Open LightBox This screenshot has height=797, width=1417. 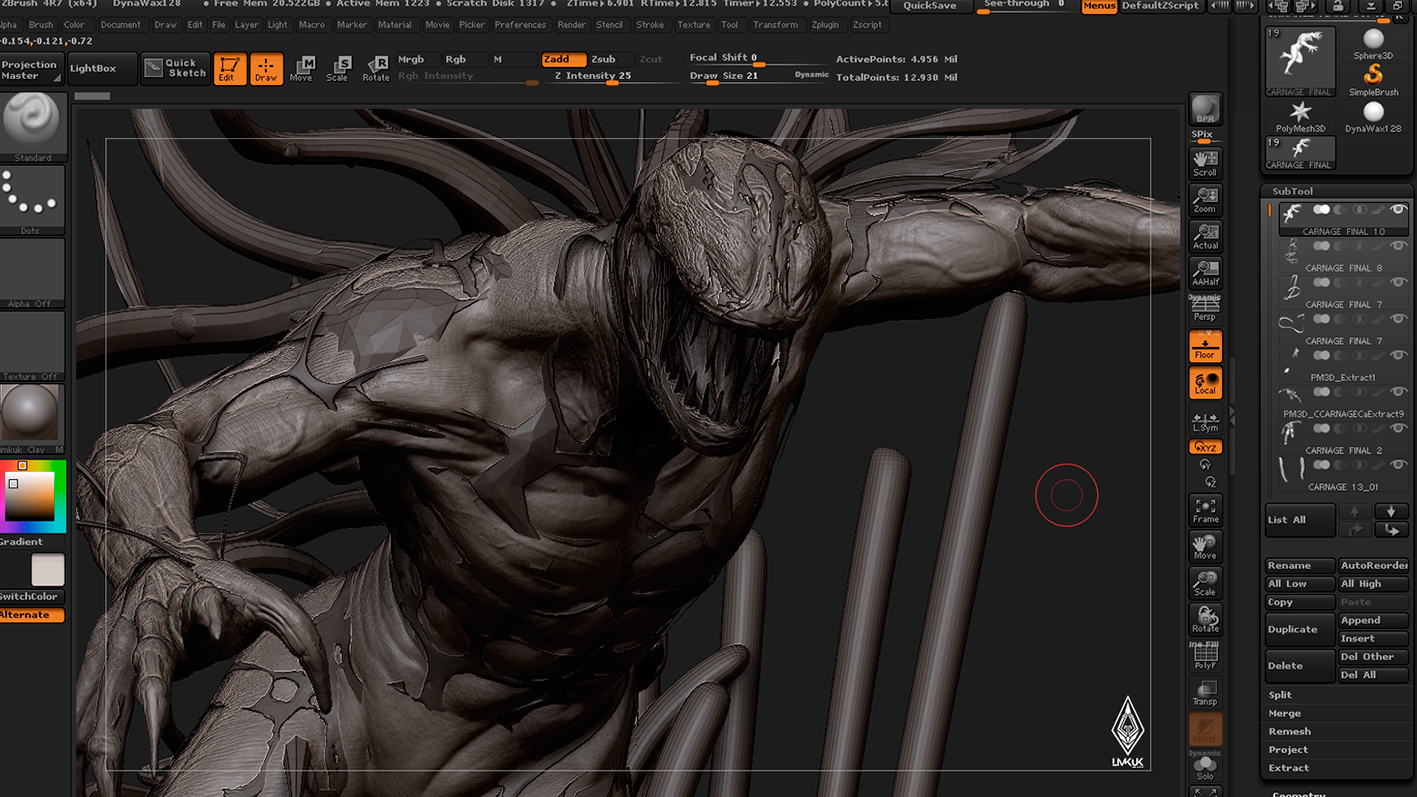point(102,69)
